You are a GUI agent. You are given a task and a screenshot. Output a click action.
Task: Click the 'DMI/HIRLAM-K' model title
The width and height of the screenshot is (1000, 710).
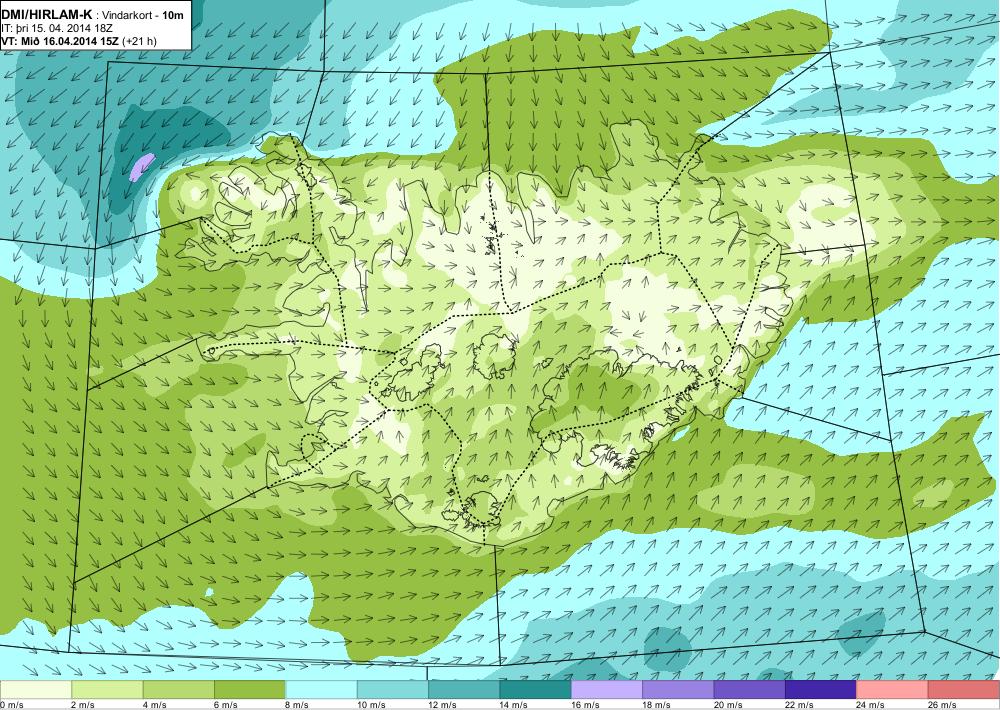tap(47, 13)
